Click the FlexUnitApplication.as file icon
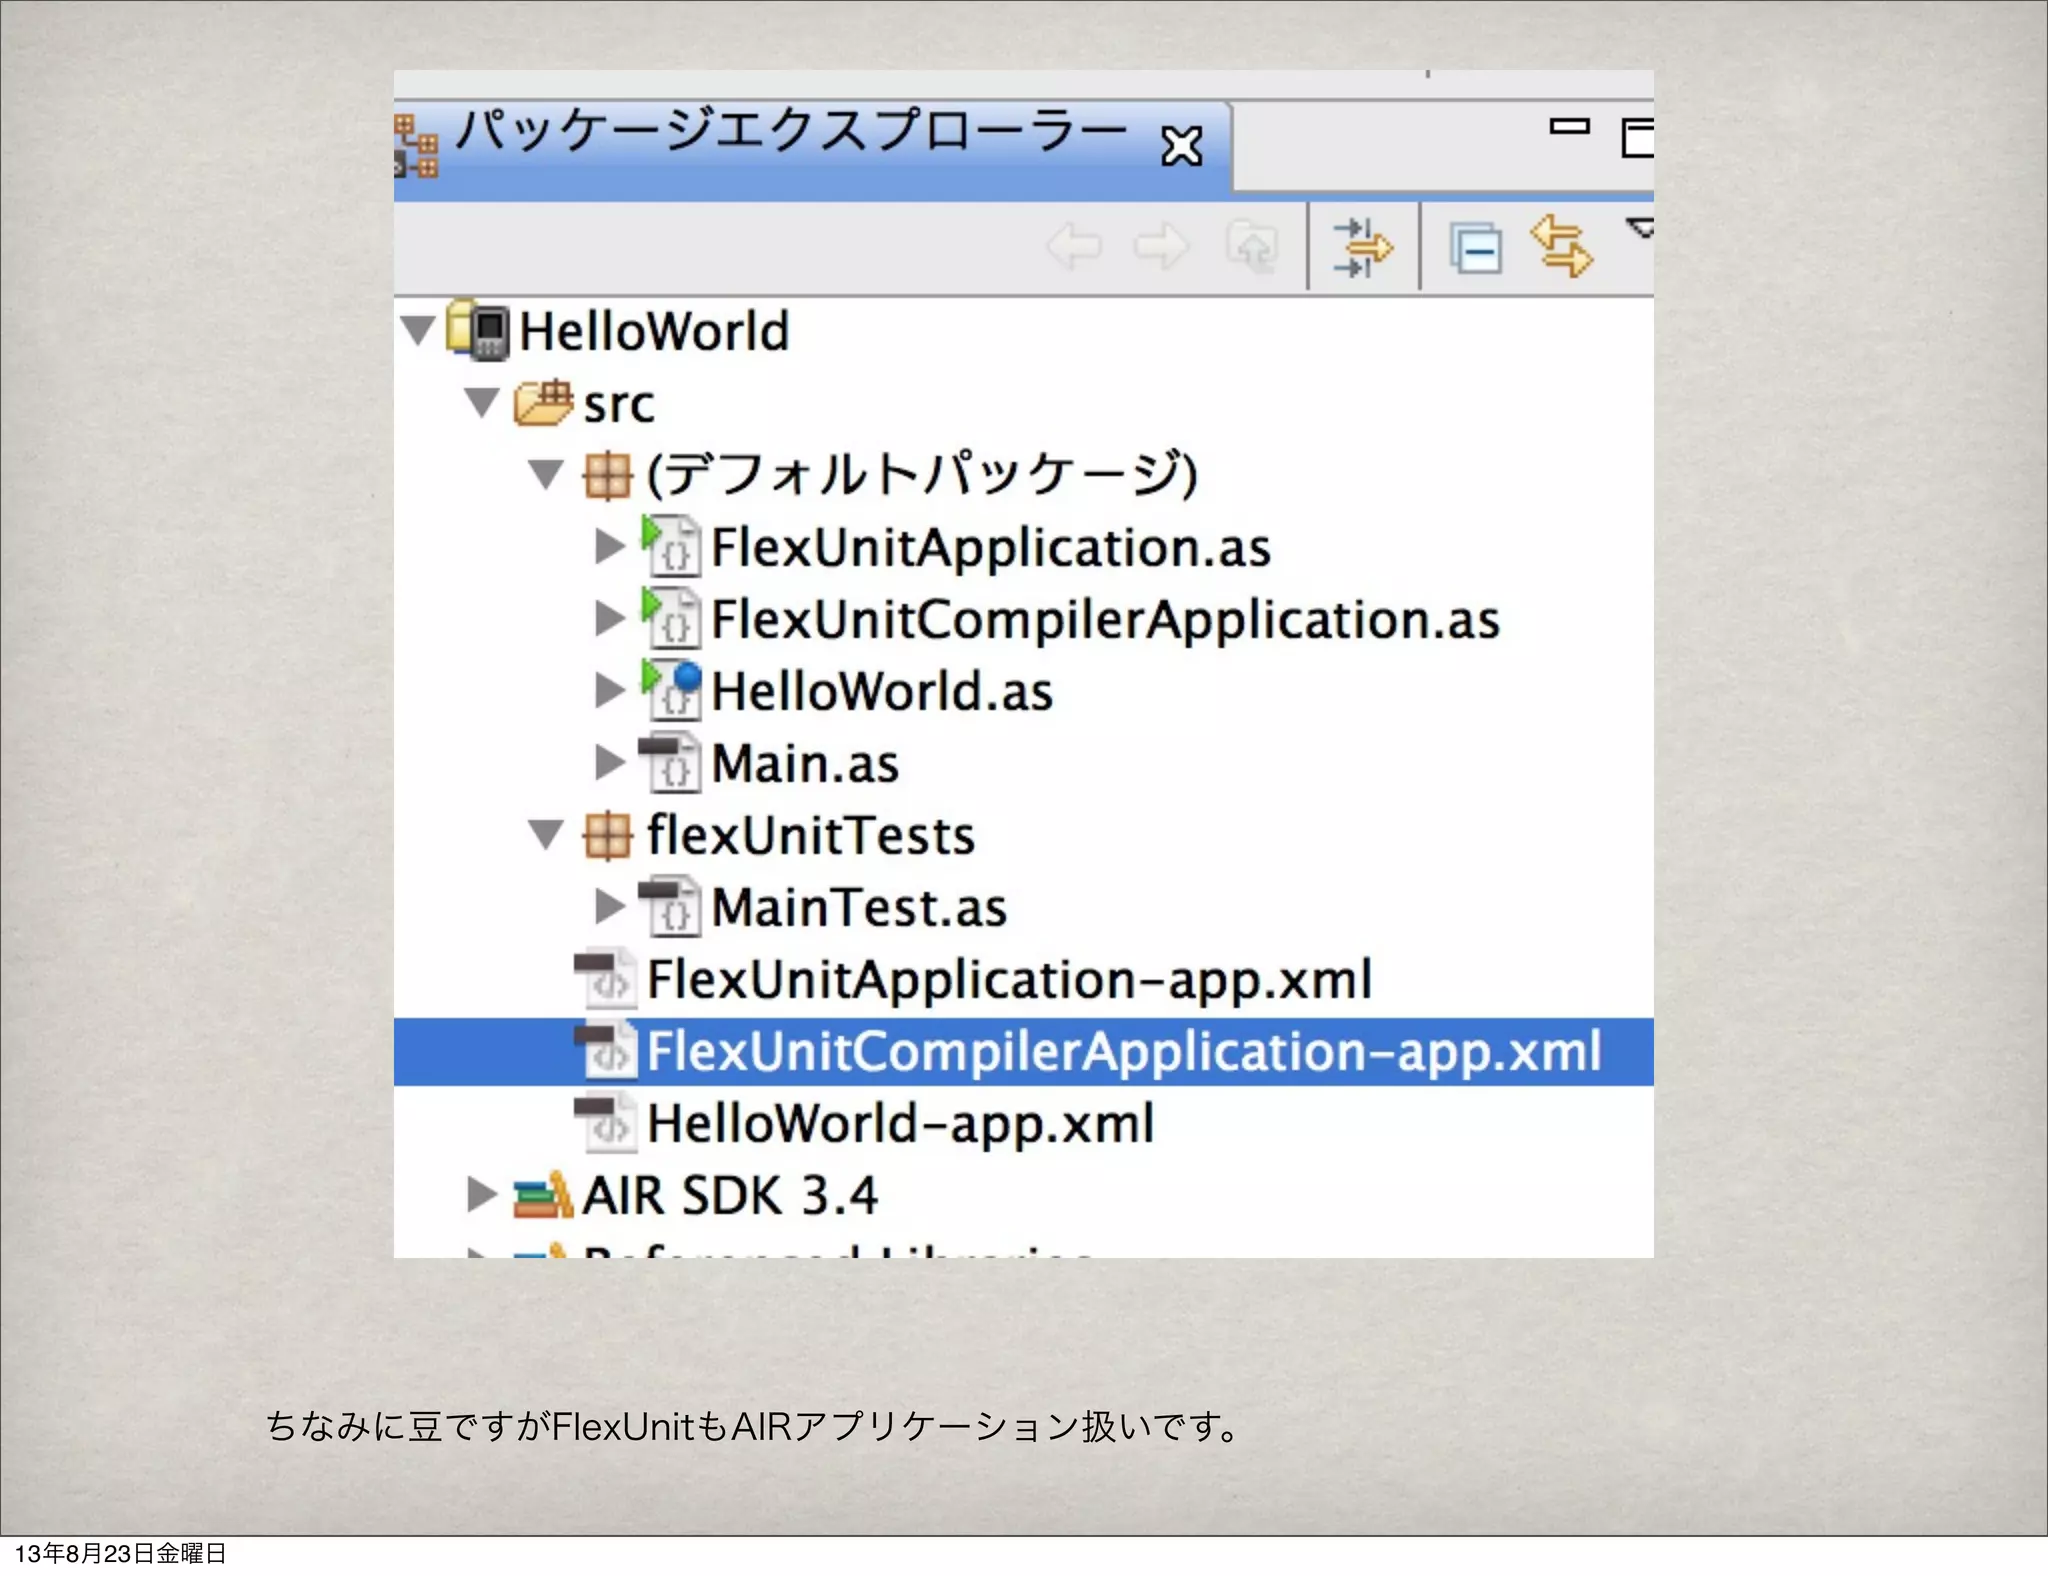This screenshot has width=2048, height=1576. [x=671, y=546]
